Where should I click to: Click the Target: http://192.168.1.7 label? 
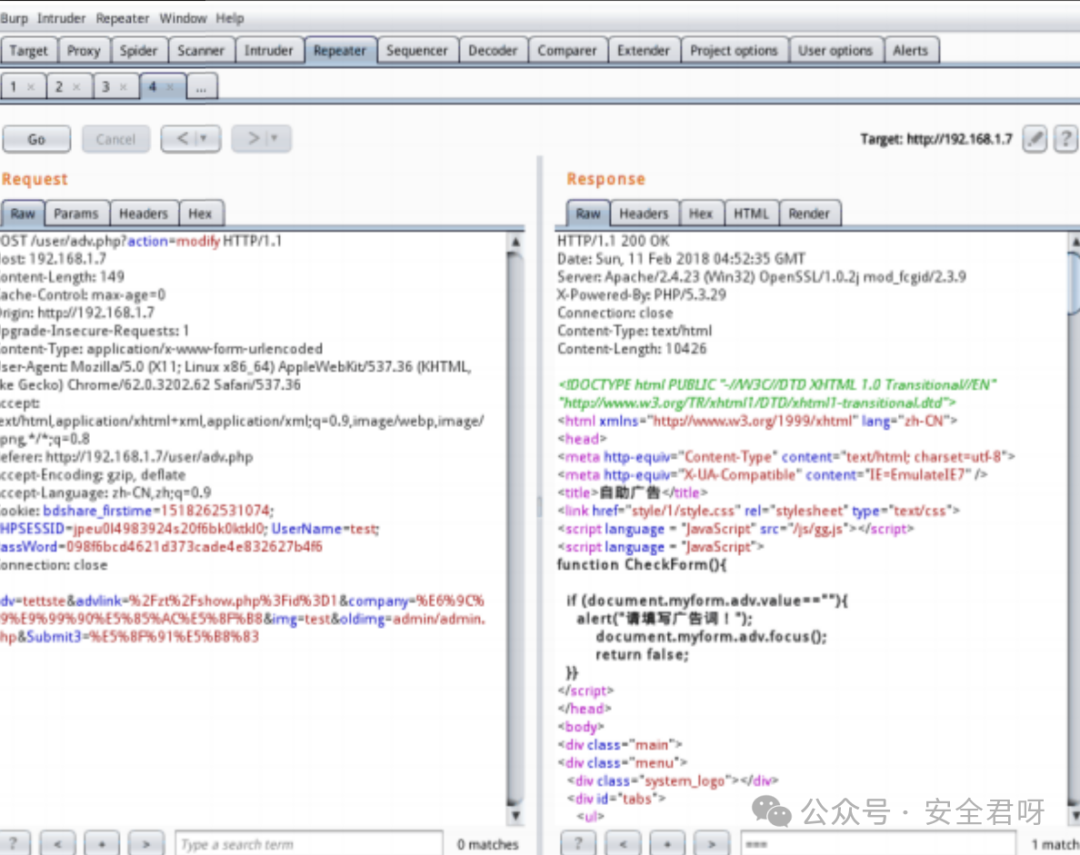936,139
